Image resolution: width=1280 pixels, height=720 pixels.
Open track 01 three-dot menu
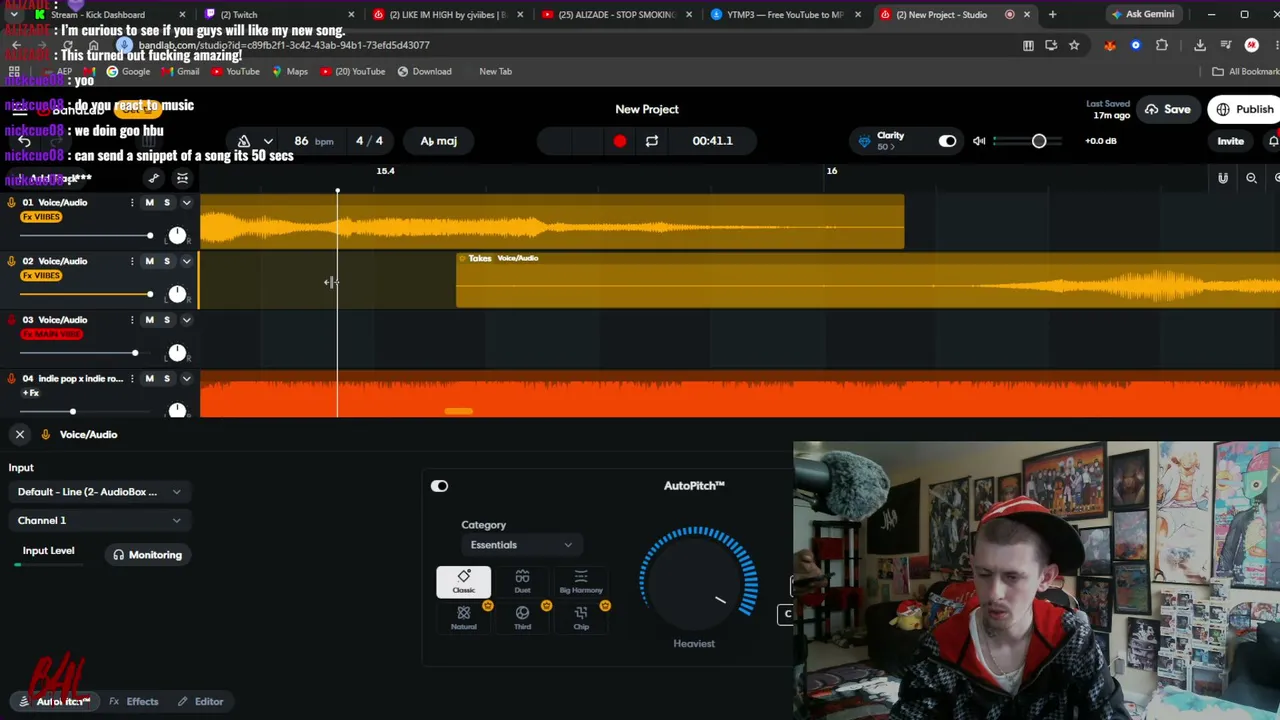[131, 202]
